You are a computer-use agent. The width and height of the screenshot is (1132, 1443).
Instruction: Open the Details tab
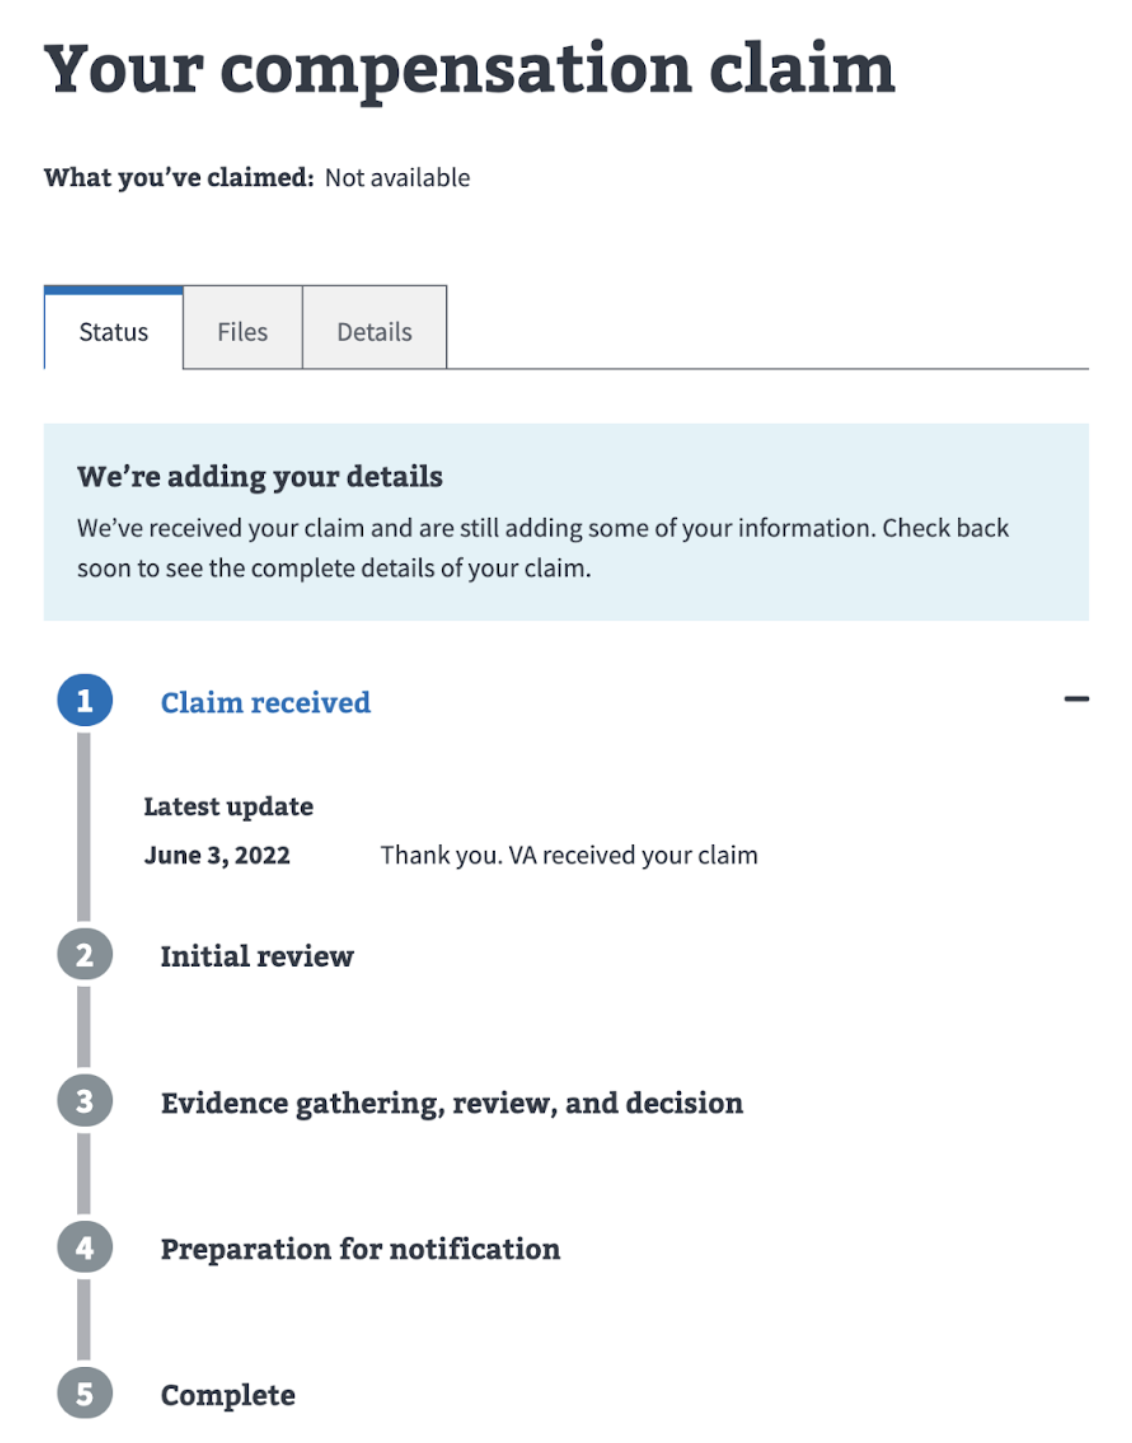(374, 330)
